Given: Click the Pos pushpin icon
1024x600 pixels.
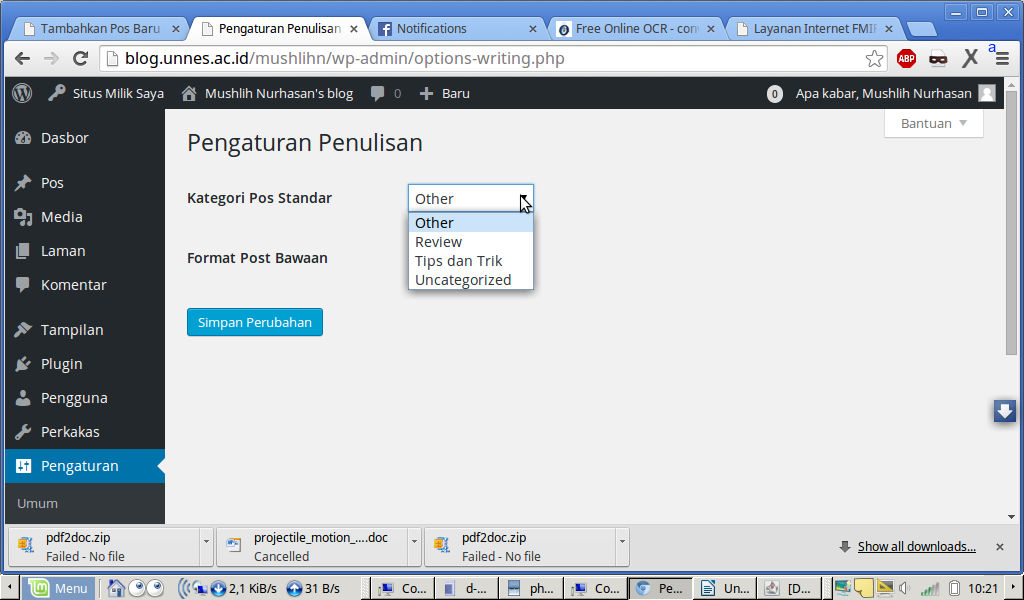Looking at the screenshot, I should tap(23, 183).
